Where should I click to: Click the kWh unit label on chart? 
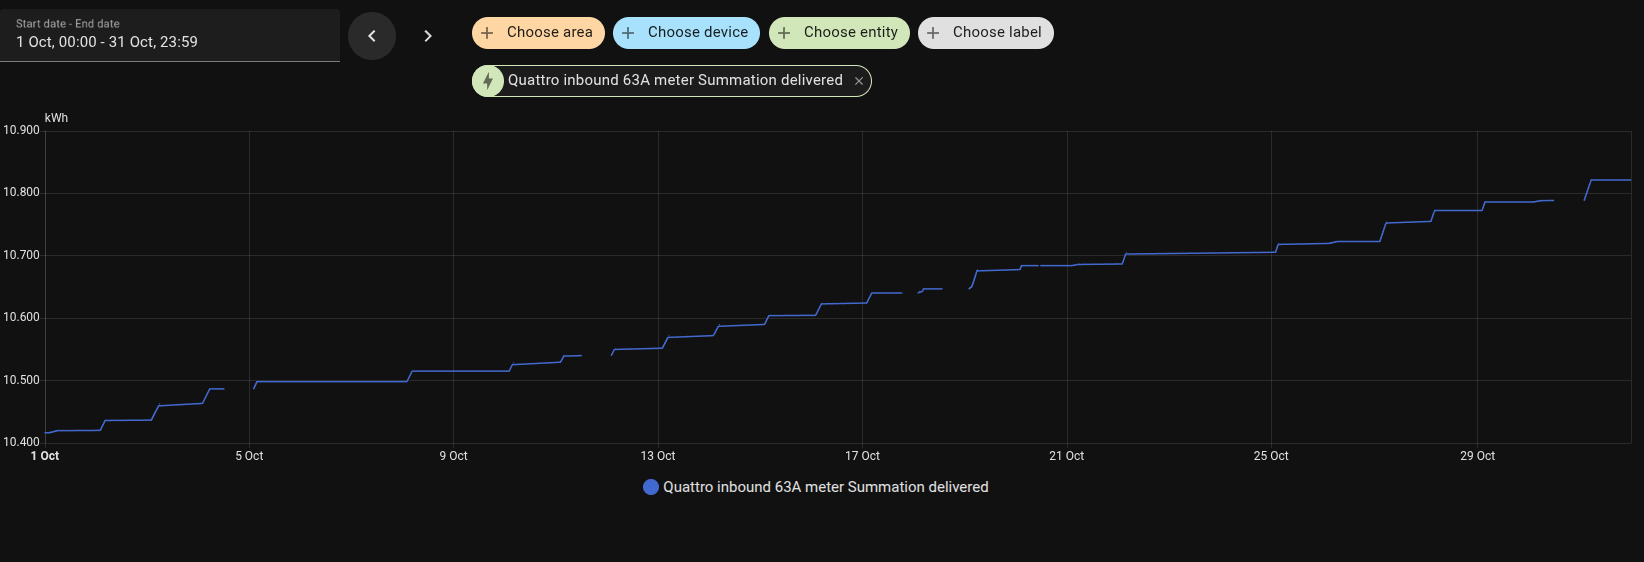tap(57, 118)
